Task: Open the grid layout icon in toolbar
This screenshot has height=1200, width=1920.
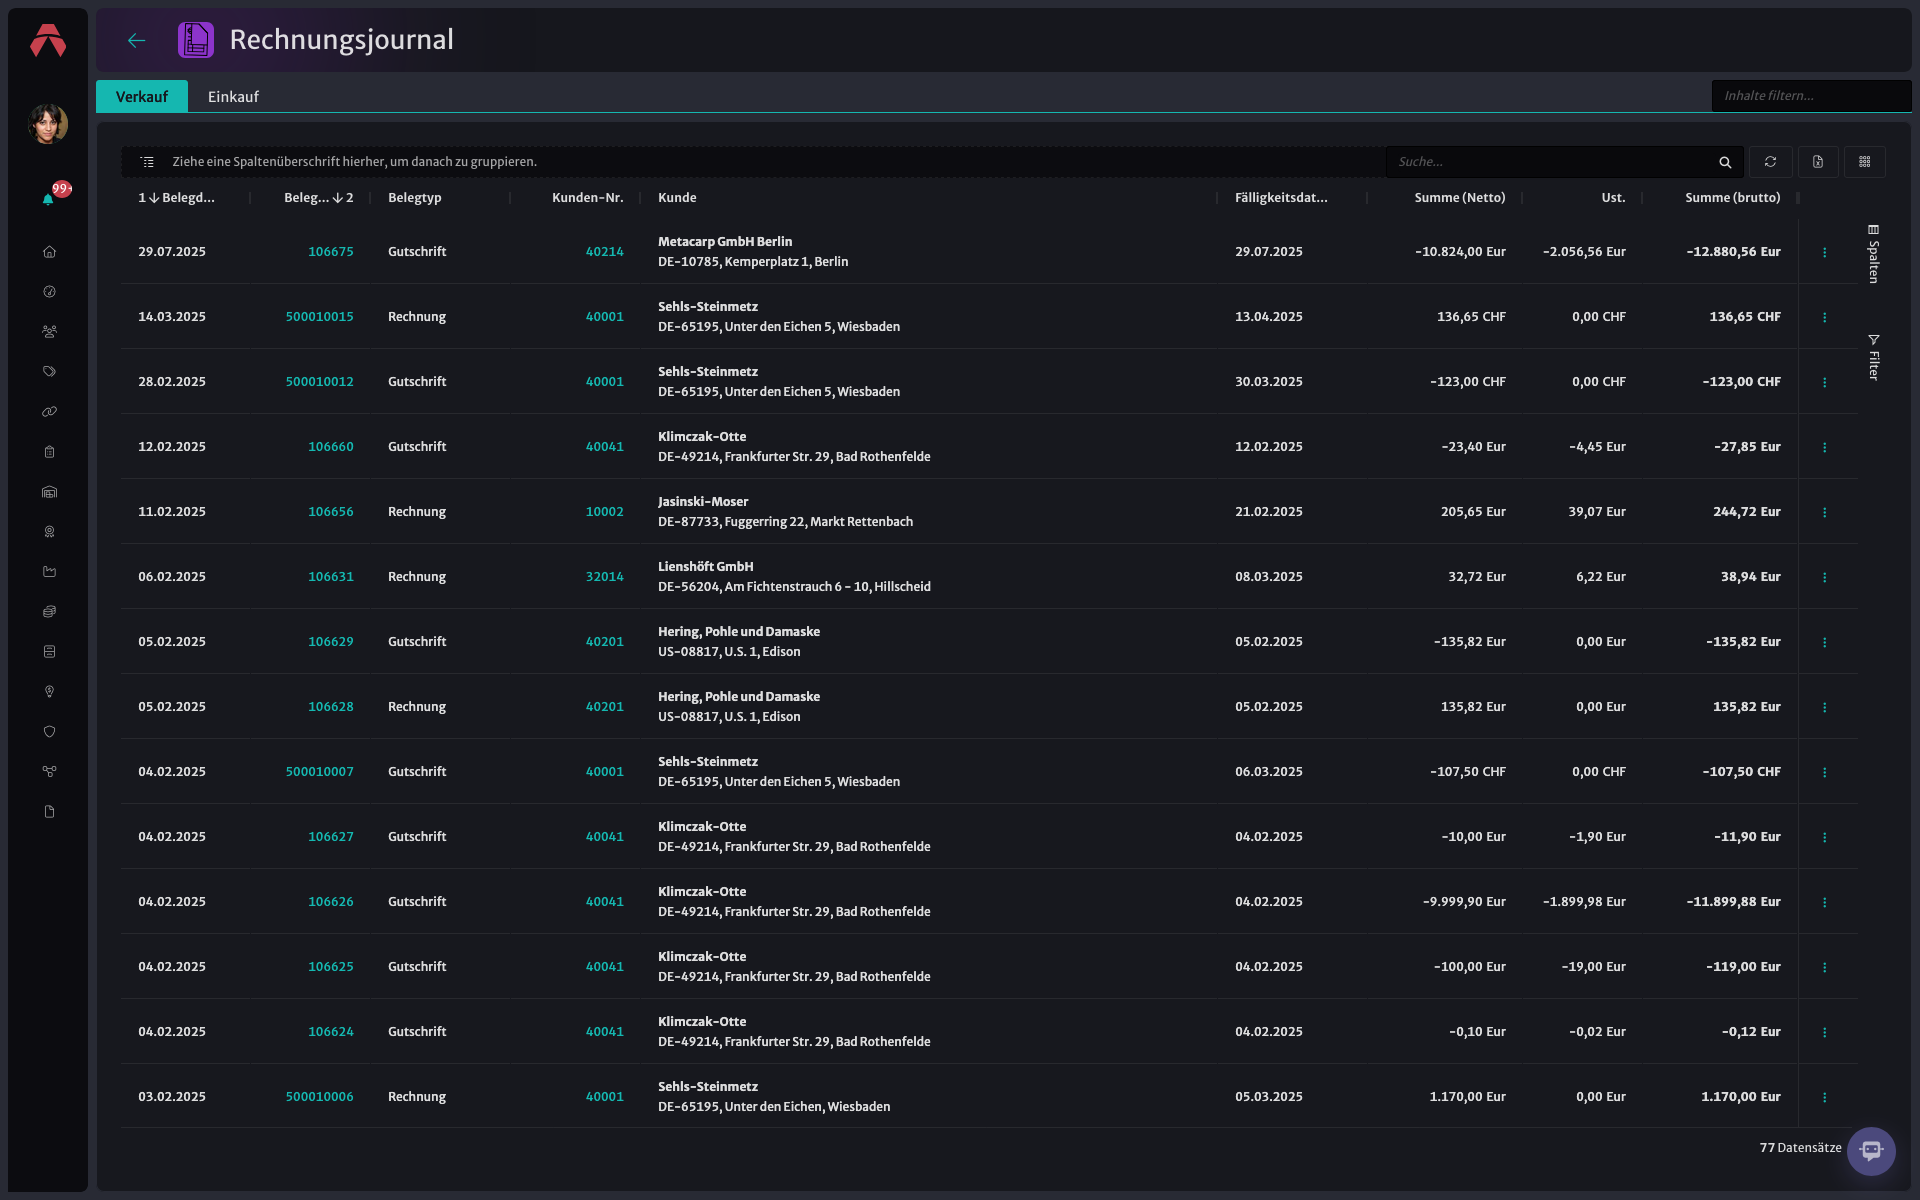Action: click(x=1865, y=162)
